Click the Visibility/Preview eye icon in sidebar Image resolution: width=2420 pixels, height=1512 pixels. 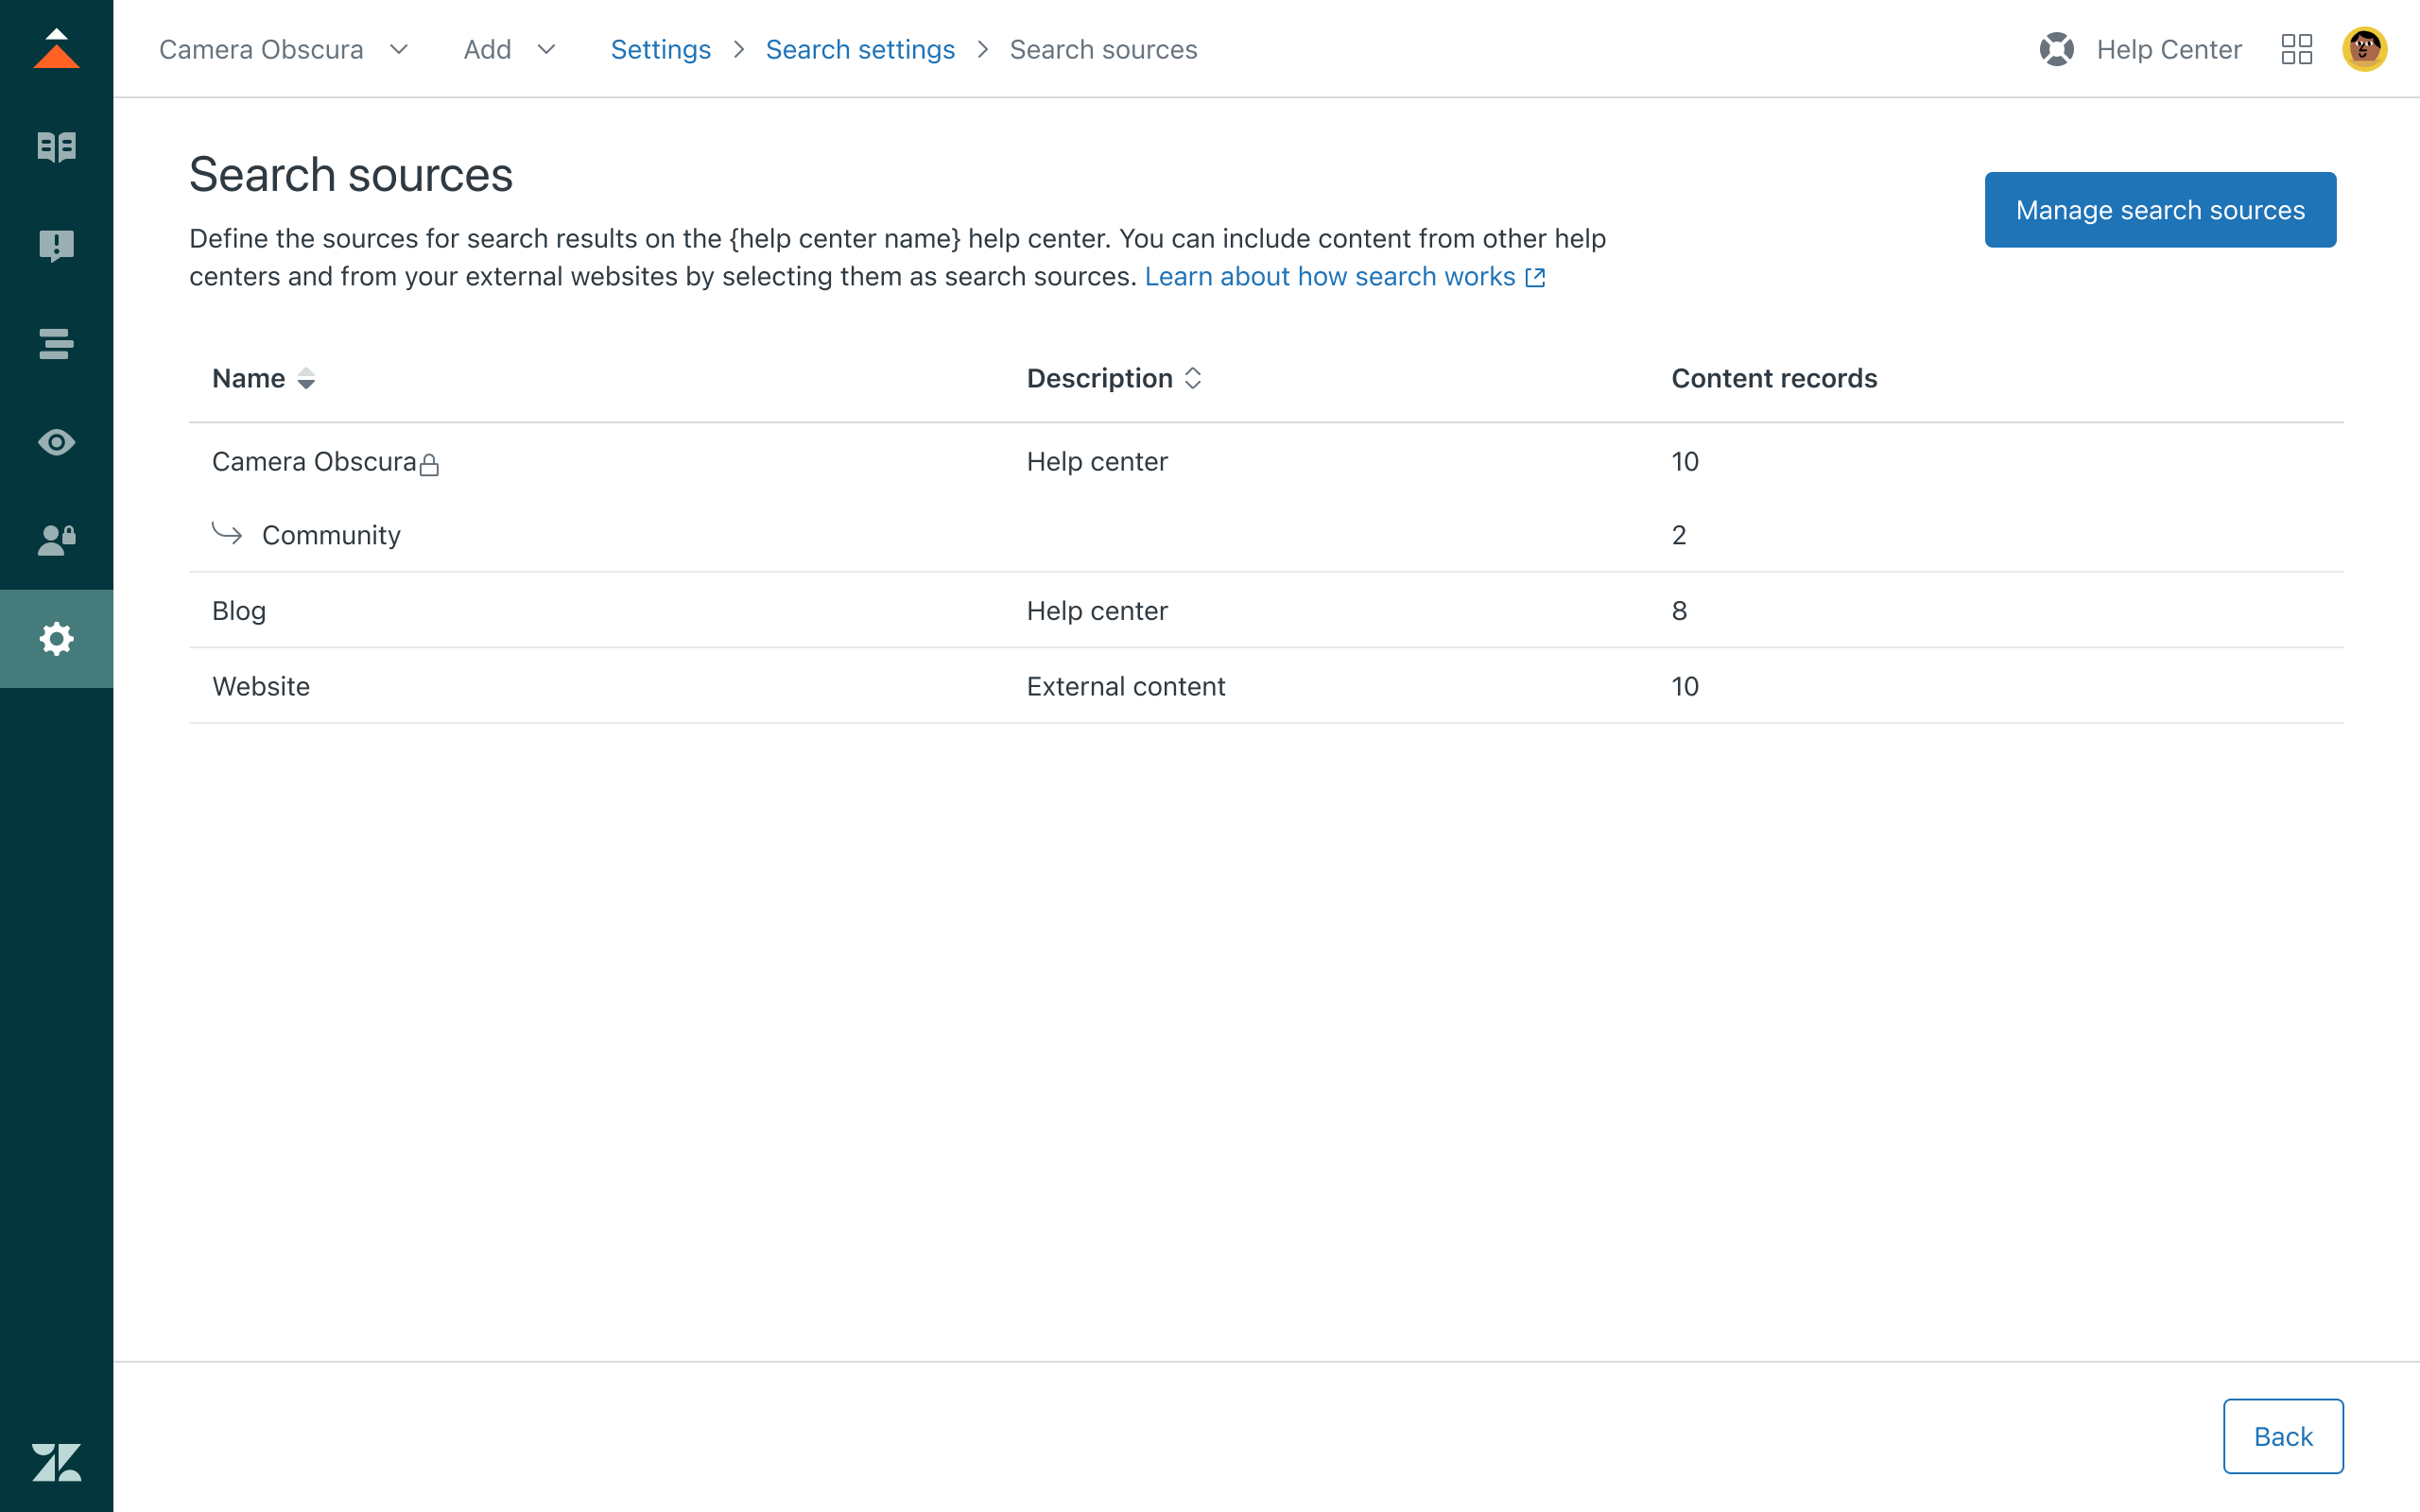[x=56, y=440]
